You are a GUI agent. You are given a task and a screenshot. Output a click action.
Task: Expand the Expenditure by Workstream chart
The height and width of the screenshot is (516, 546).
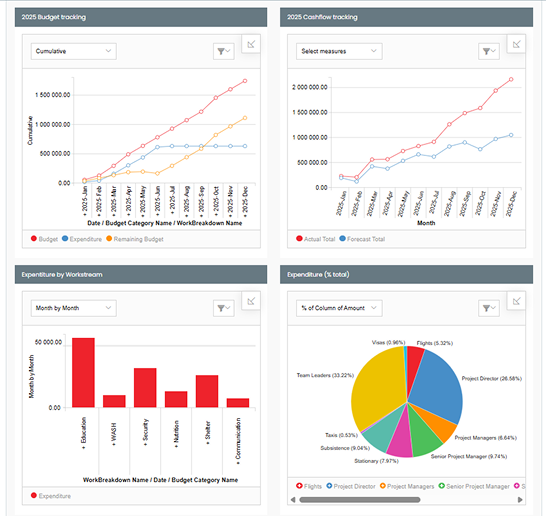[251, 301]
